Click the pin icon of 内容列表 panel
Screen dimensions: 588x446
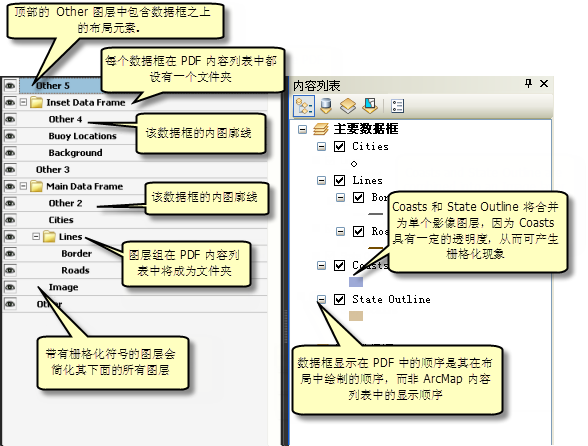click(x=528, y=84)
